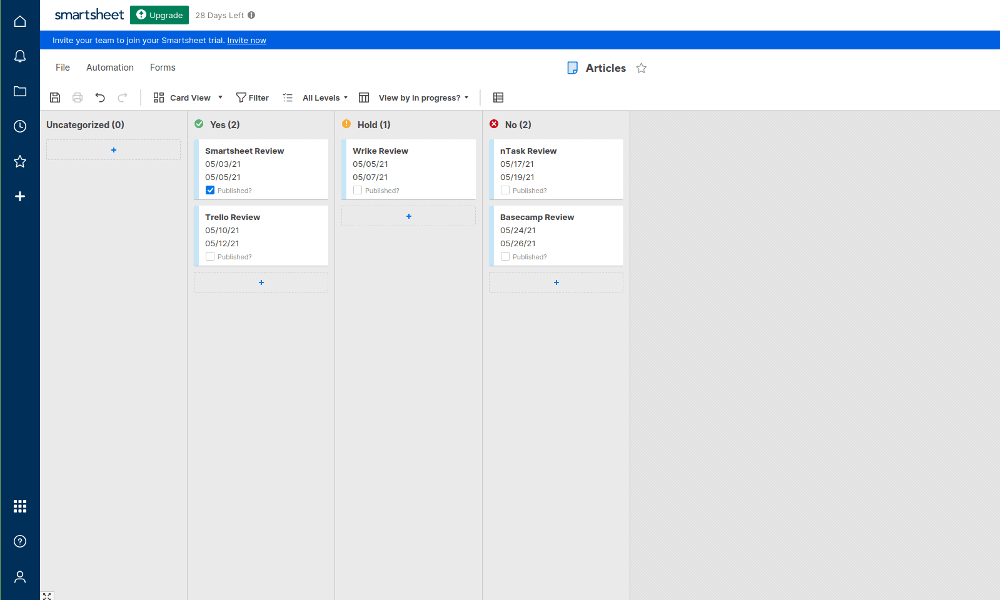
Task: Select the nTask Review card title
Action: [528, 151]
